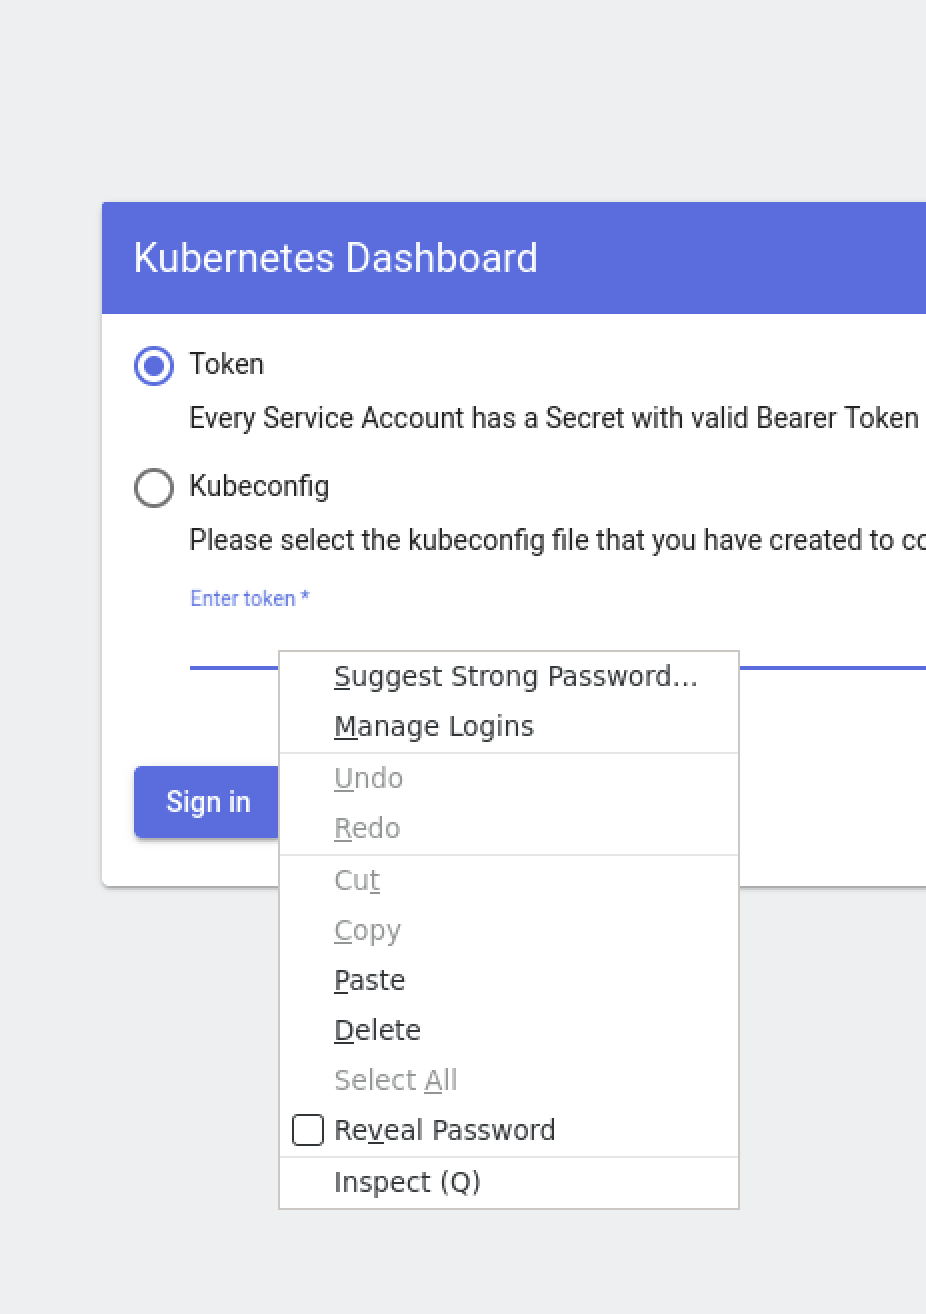This screenshot has width=926, height=1314.
Task: Choose Suggest Strong Password from the context menu
Action: click(516, 676)
